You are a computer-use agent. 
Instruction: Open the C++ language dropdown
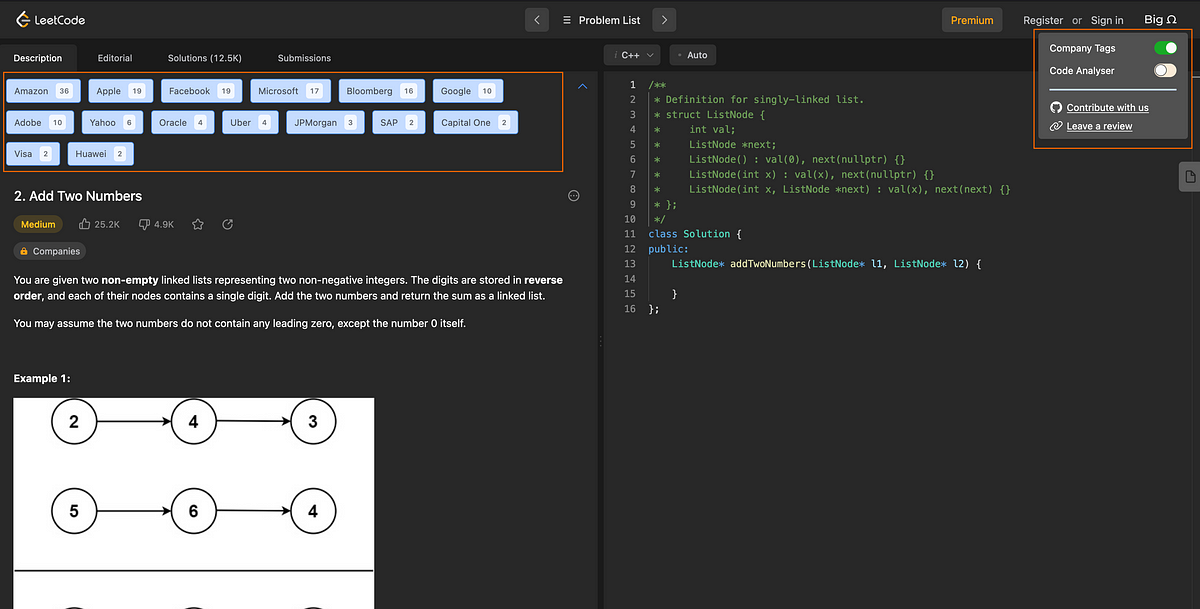coord(634,55)
